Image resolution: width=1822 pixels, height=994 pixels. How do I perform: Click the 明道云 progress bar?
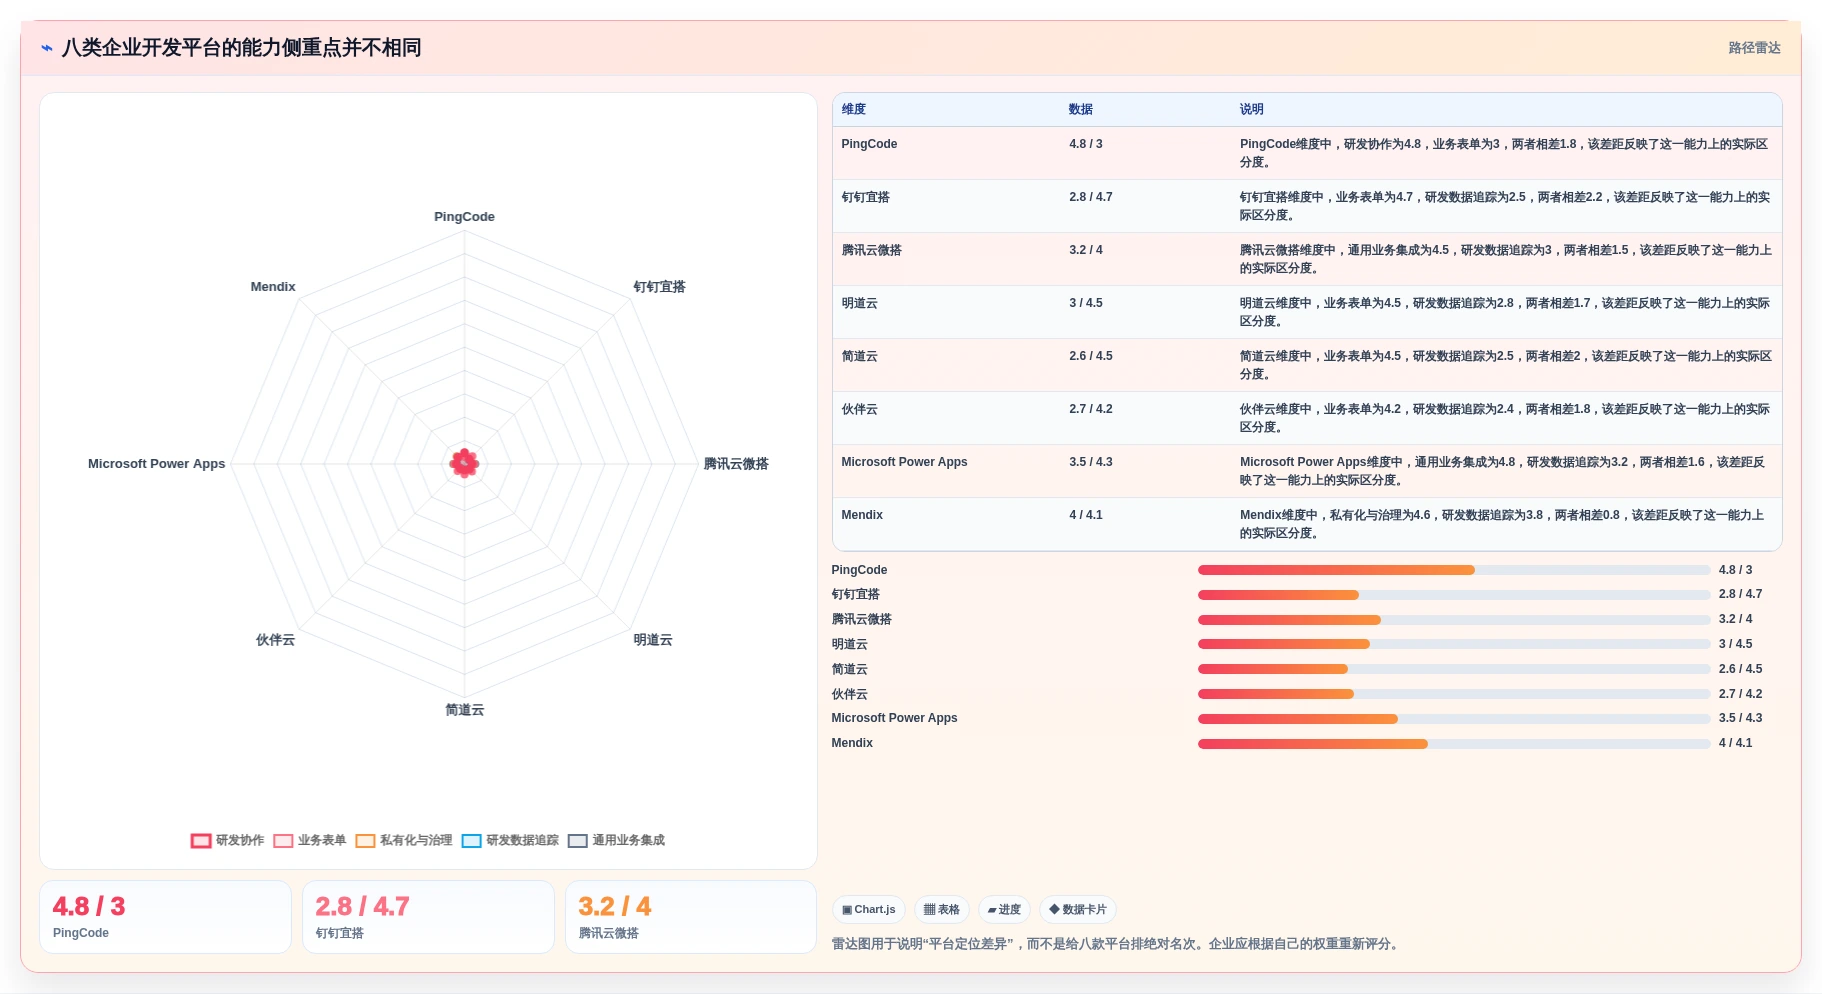point(1454,644)
